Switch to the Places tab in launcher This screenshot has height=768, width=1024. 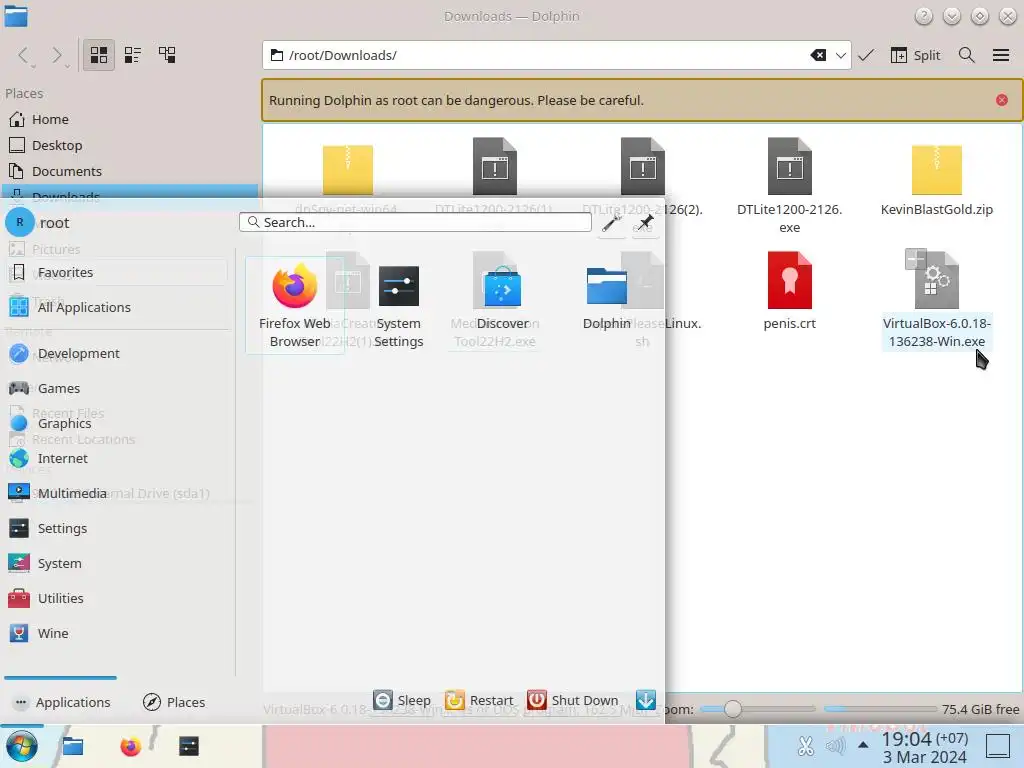(174, 702)
